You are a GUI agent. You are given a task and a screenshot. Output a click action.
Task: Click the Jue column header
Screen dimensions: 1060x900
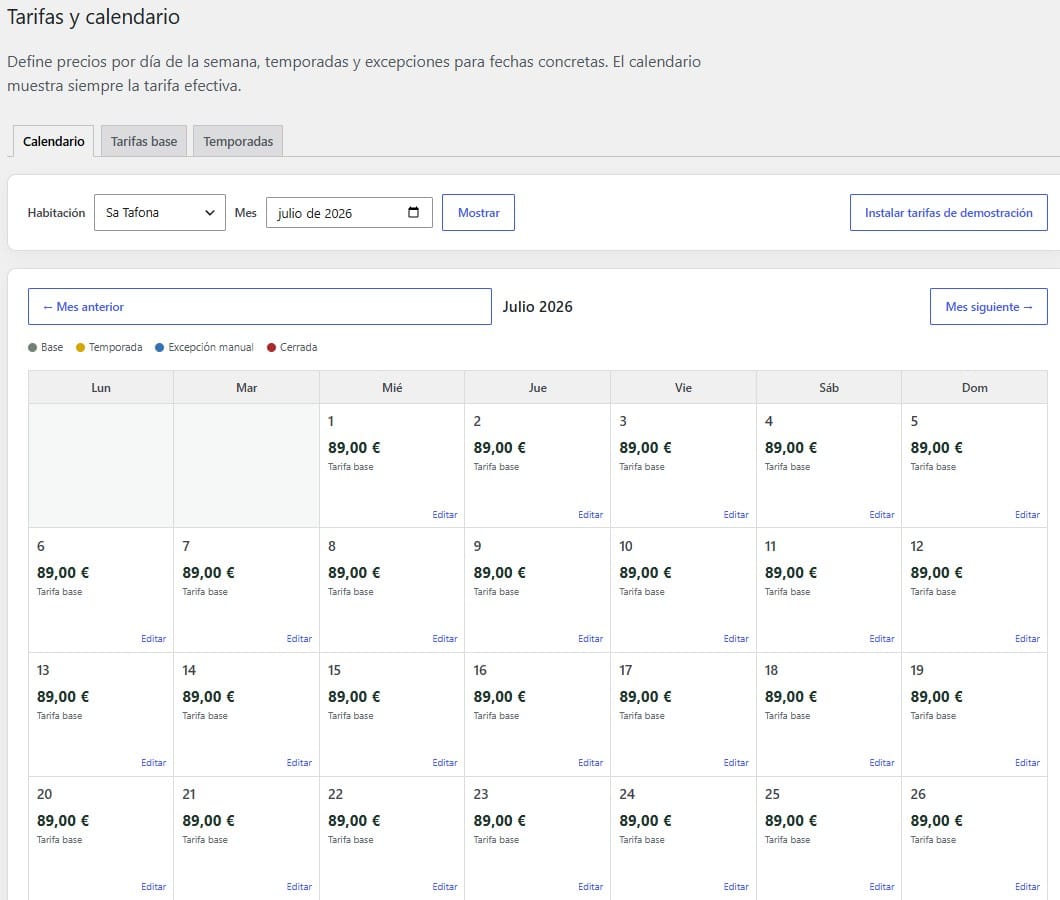[x=538, y=387]
